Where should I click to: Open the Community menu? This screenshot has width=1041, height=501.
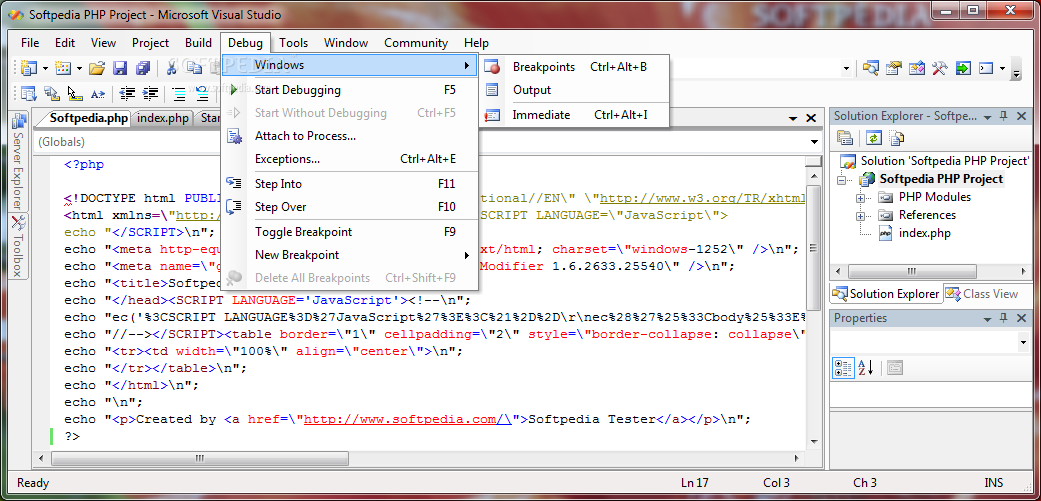pos(416,42)
